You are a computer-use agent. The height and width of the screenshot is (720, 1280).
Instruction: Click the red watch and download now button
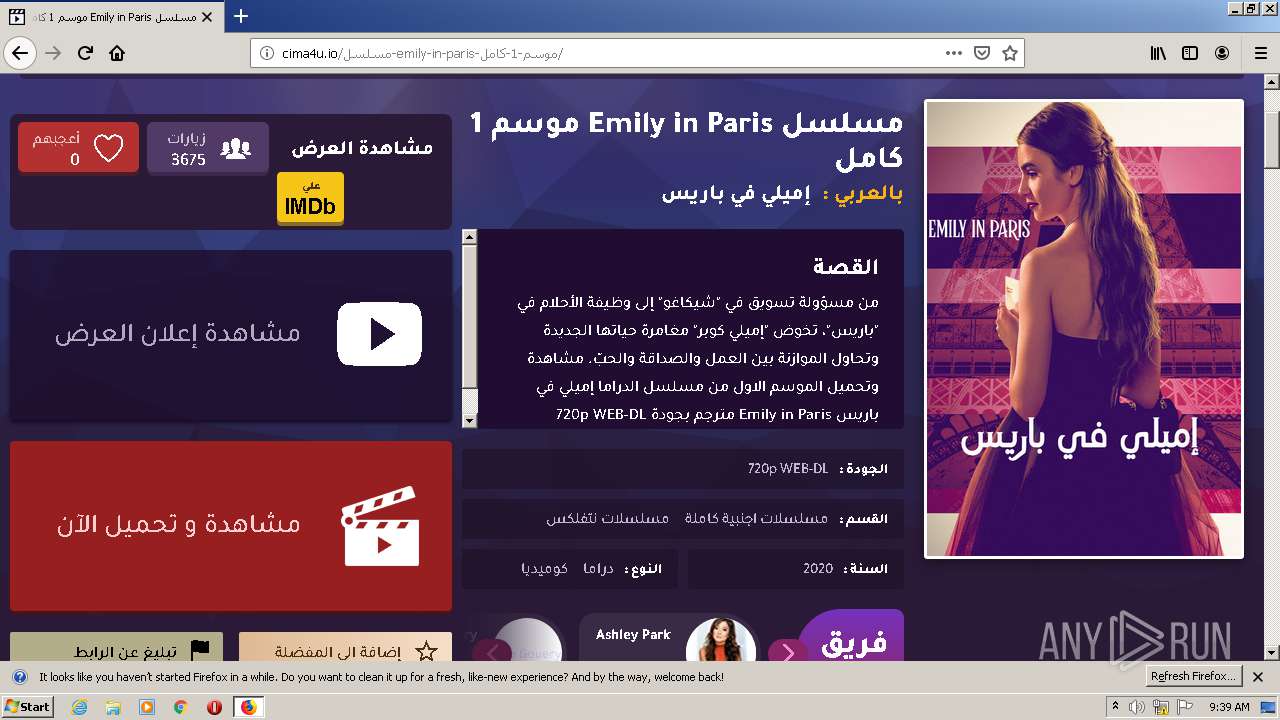pyautogui.click(x=231, y=526)
